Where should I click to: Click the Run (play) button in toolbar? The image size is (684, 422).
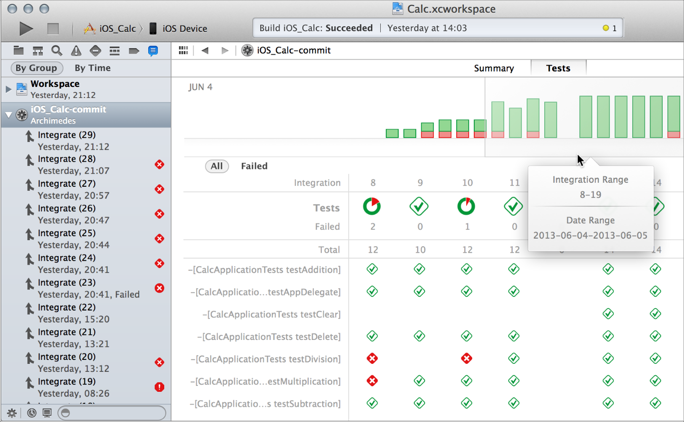(26, 28)
